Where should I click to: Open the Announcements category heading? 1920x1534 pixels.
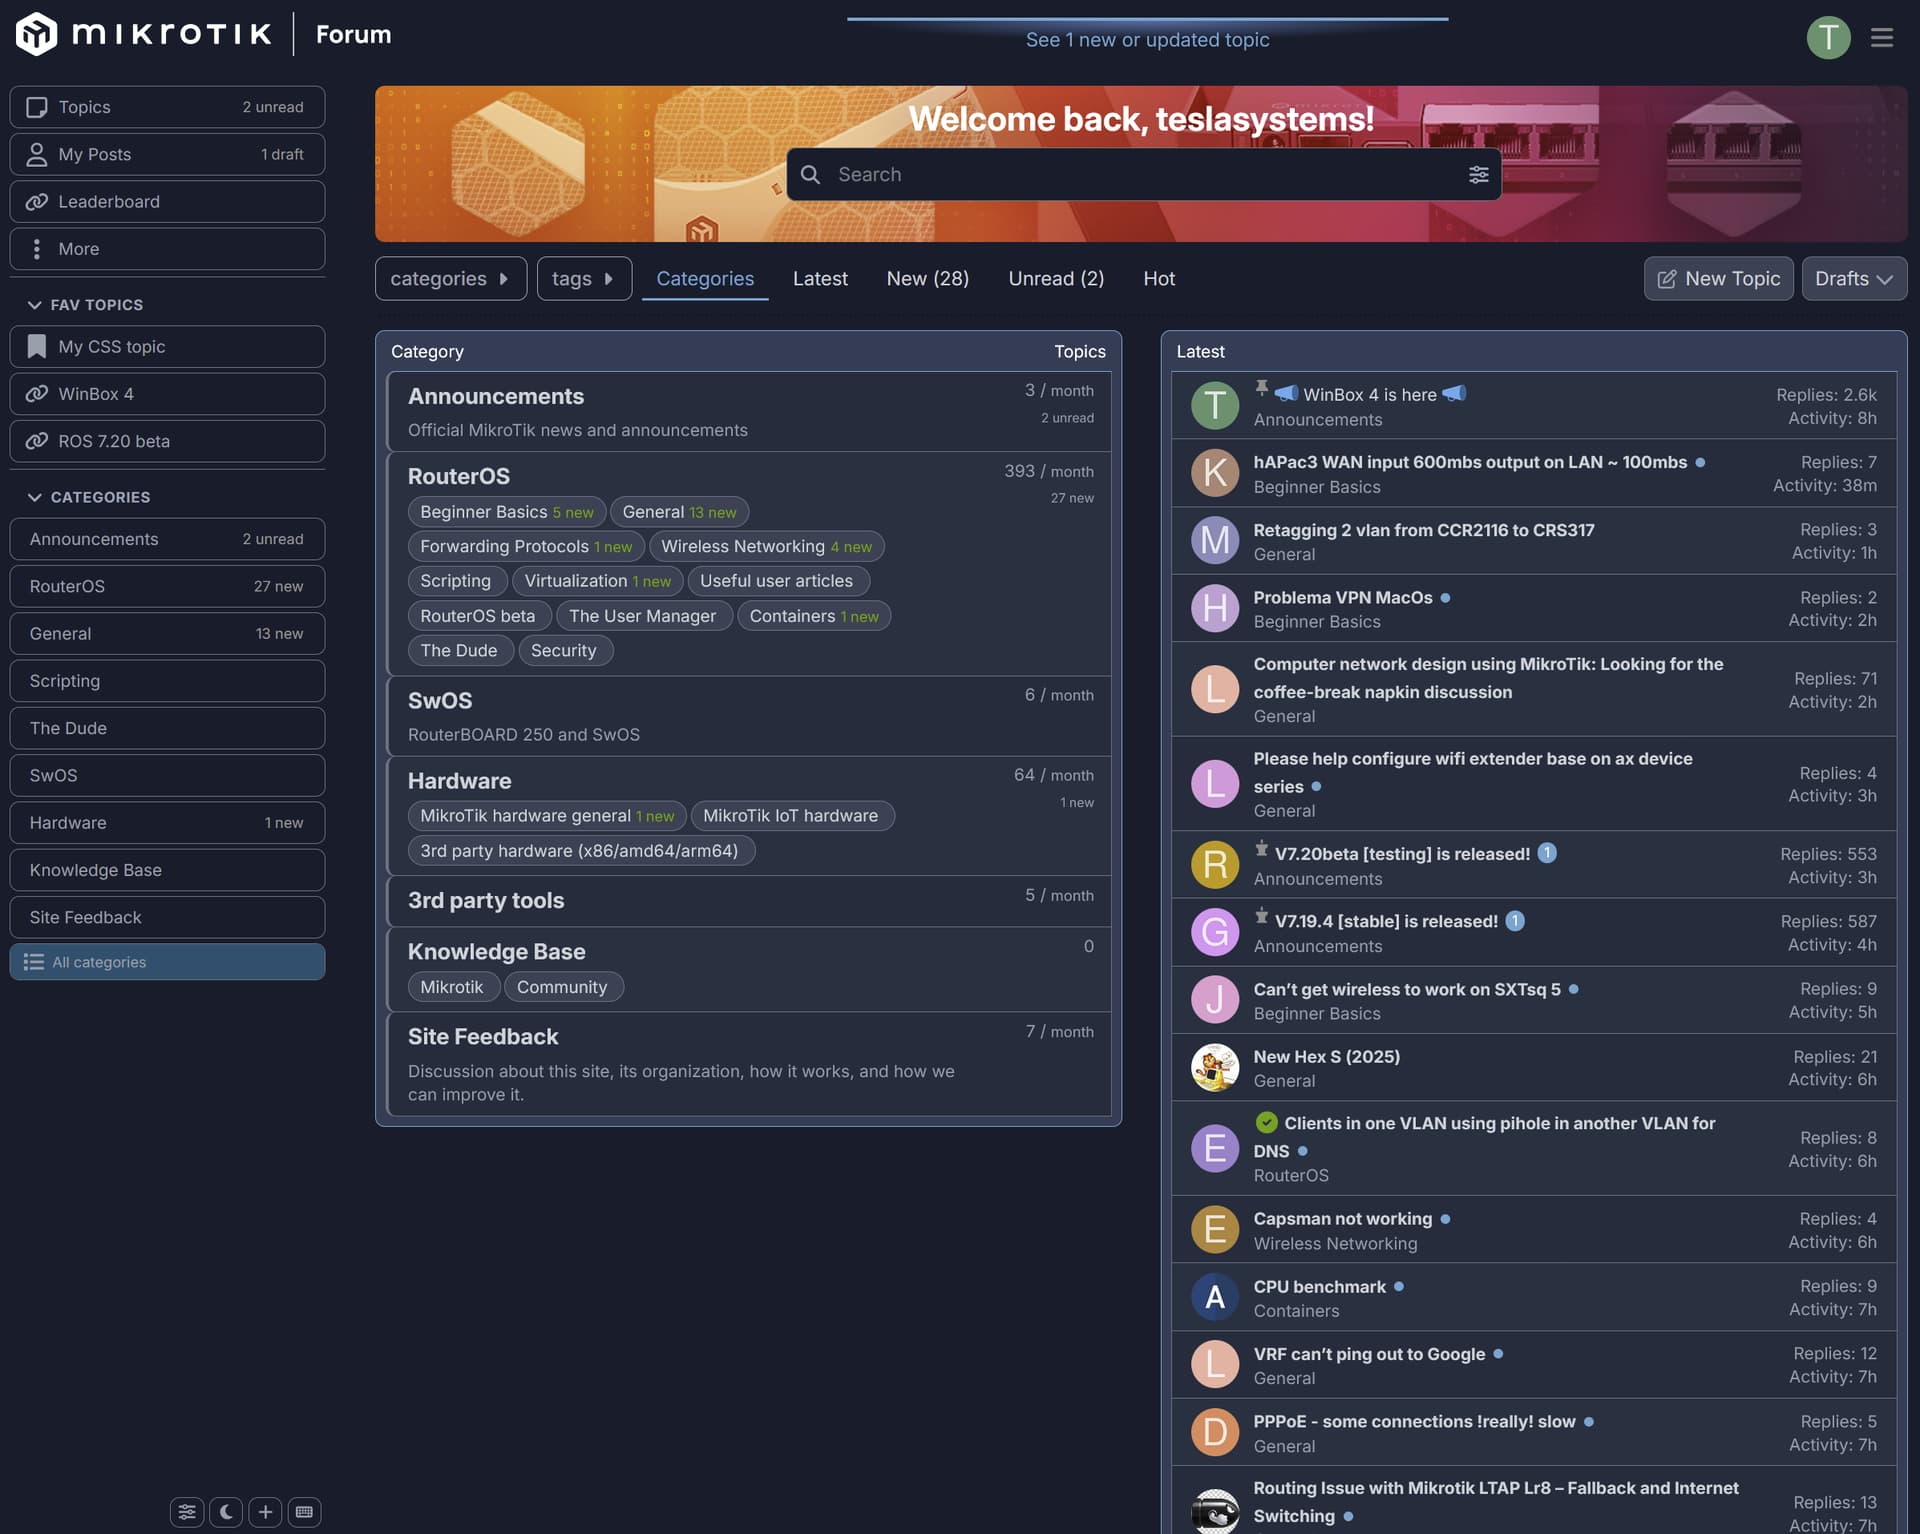click(x=495, y=396)
